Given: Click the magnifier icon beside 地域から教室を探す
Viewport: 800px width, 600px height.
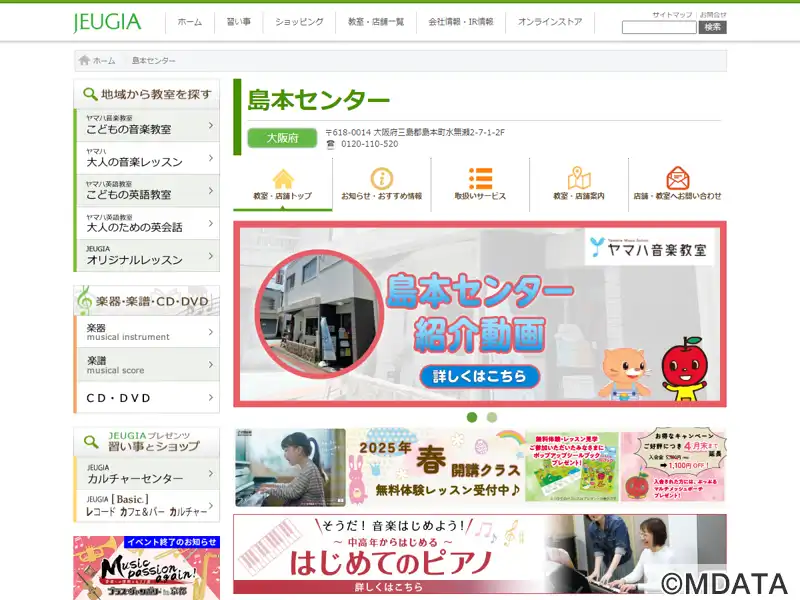Looking at the screenshot, I should click(90, 94).
